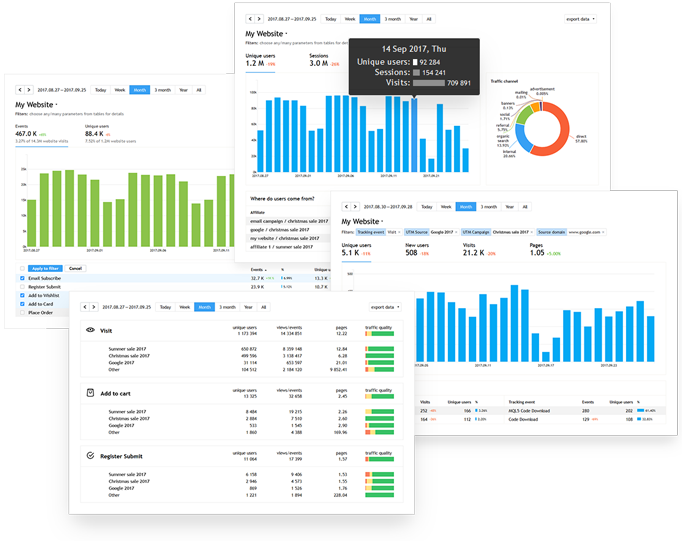The height and width of the screenshot is (541, 682).
Task: Click 'email campaign / christmas sale 2017' affiliate row
Action: coord(289,221)
